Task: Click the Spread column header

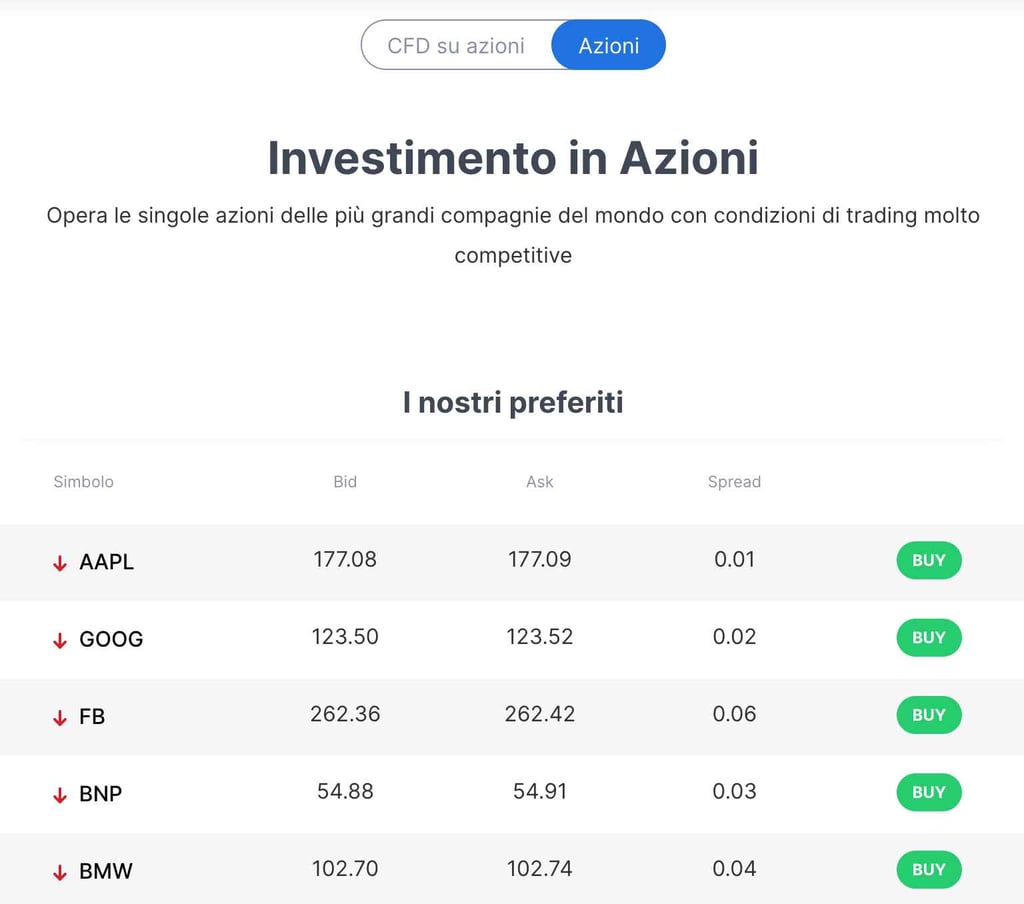Action: (734, 482)
